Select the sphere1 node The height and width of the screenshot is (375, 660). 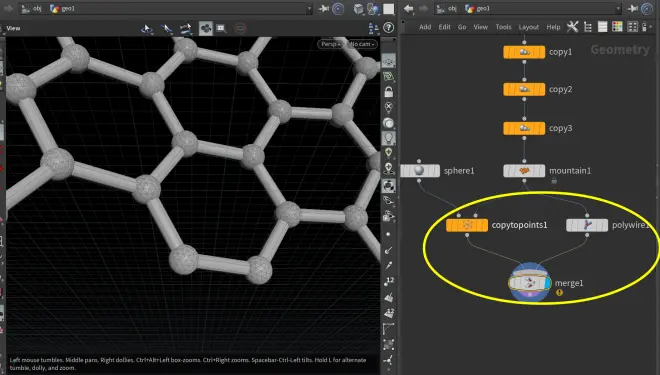click(419, 170)
